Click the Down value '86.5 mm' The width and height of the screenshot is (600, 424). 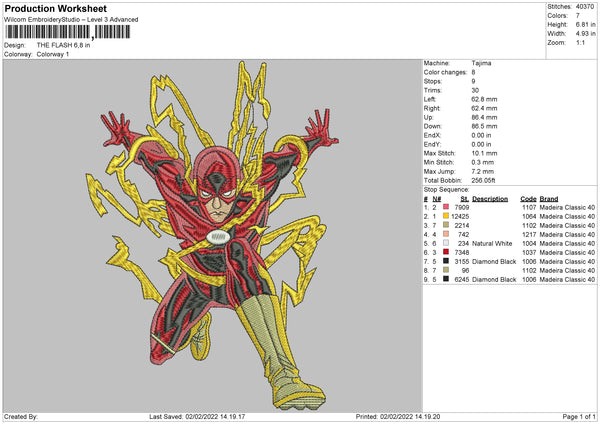coord(484,126)
